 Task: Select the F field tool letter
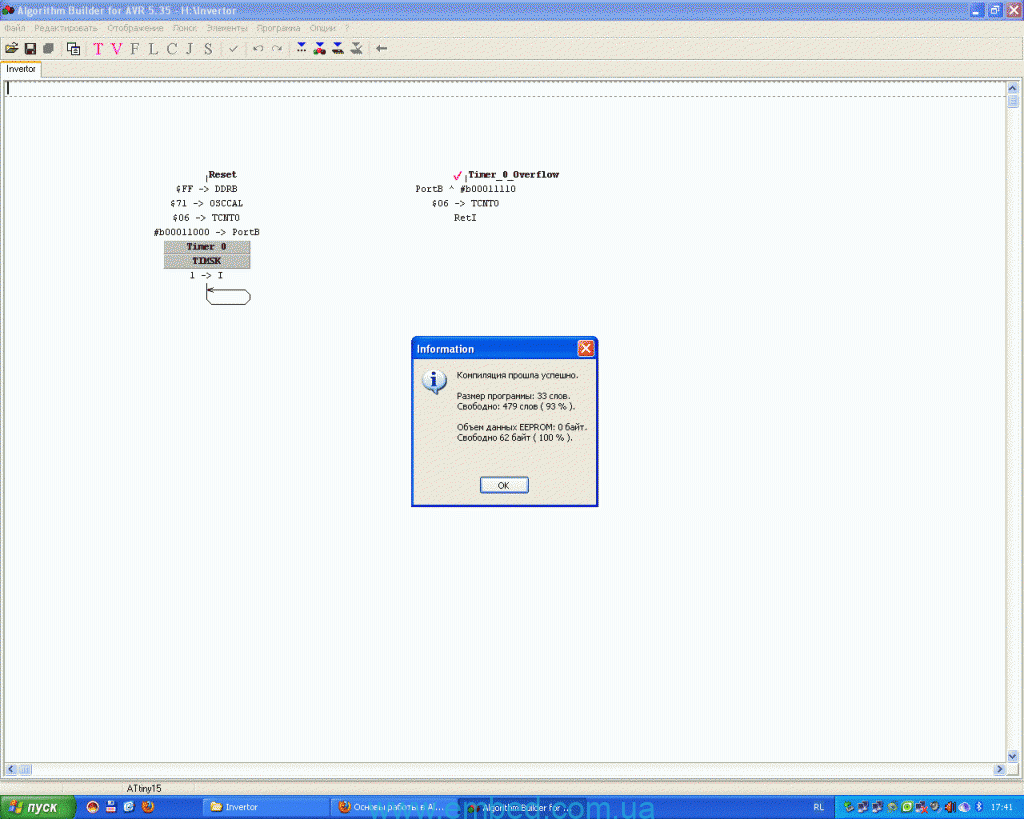coord(135,49)
